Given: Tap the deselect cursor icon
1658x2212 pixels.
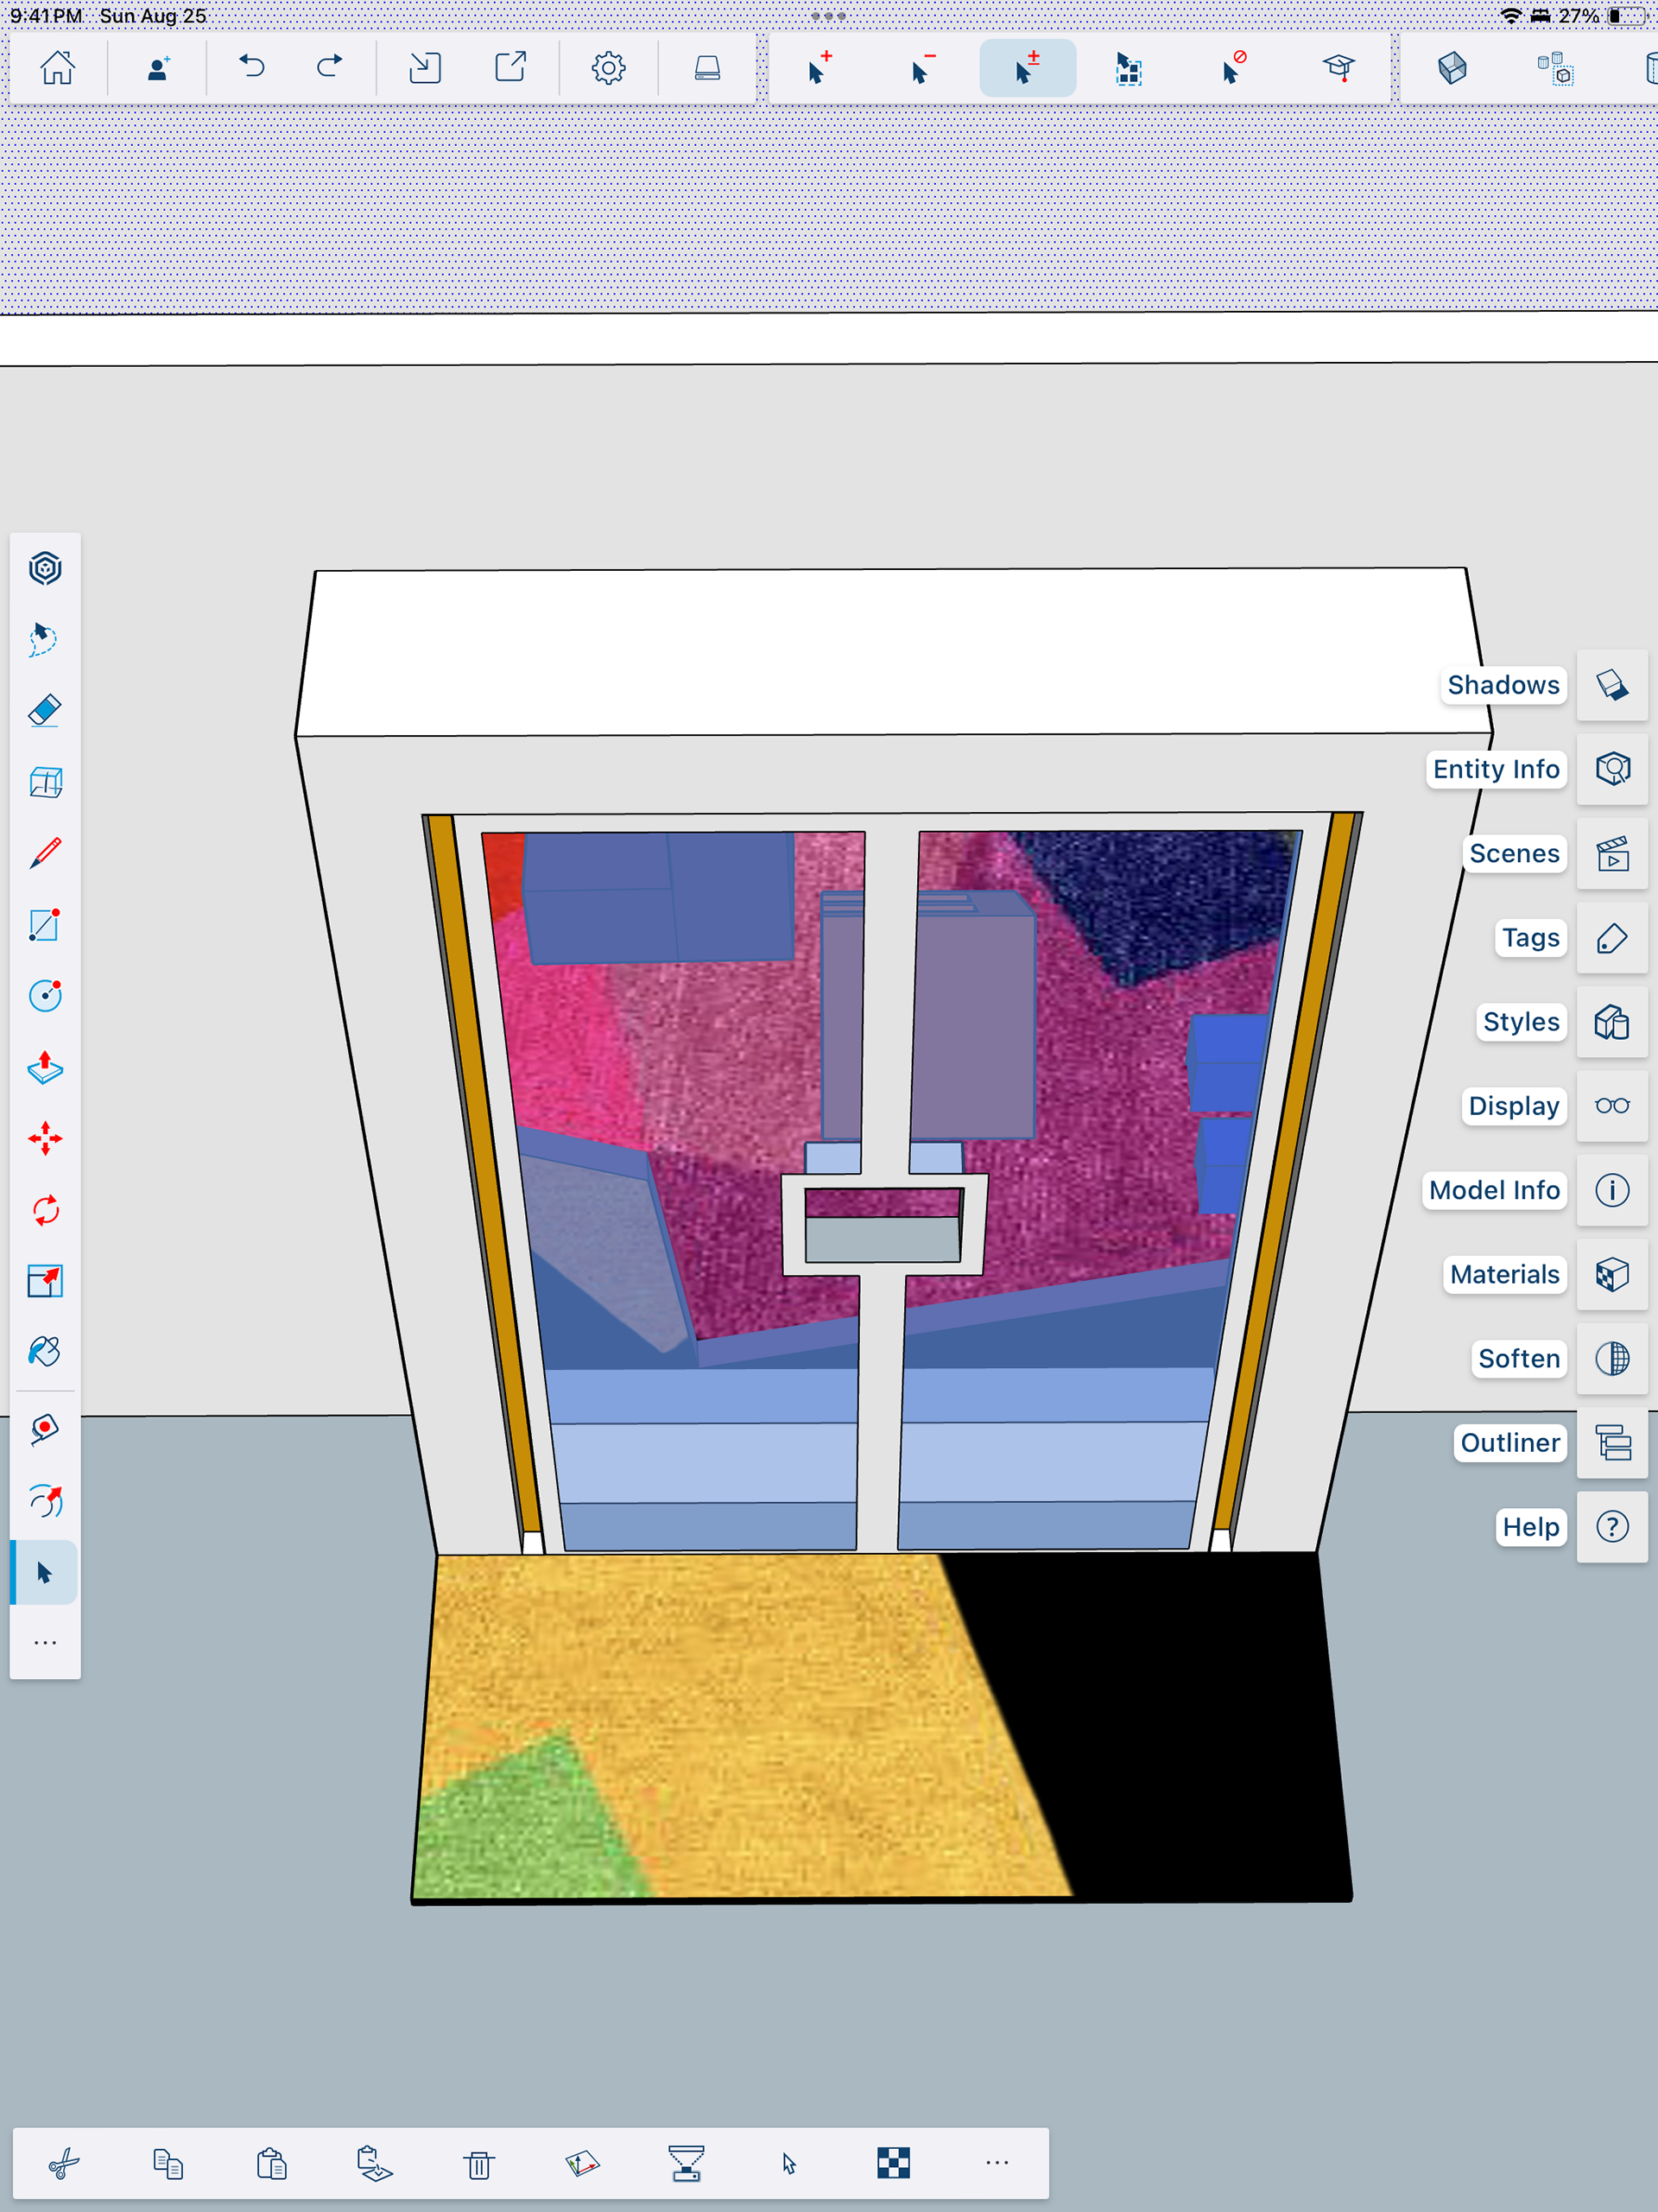Looking at the screenshot, I should 1234,68.
